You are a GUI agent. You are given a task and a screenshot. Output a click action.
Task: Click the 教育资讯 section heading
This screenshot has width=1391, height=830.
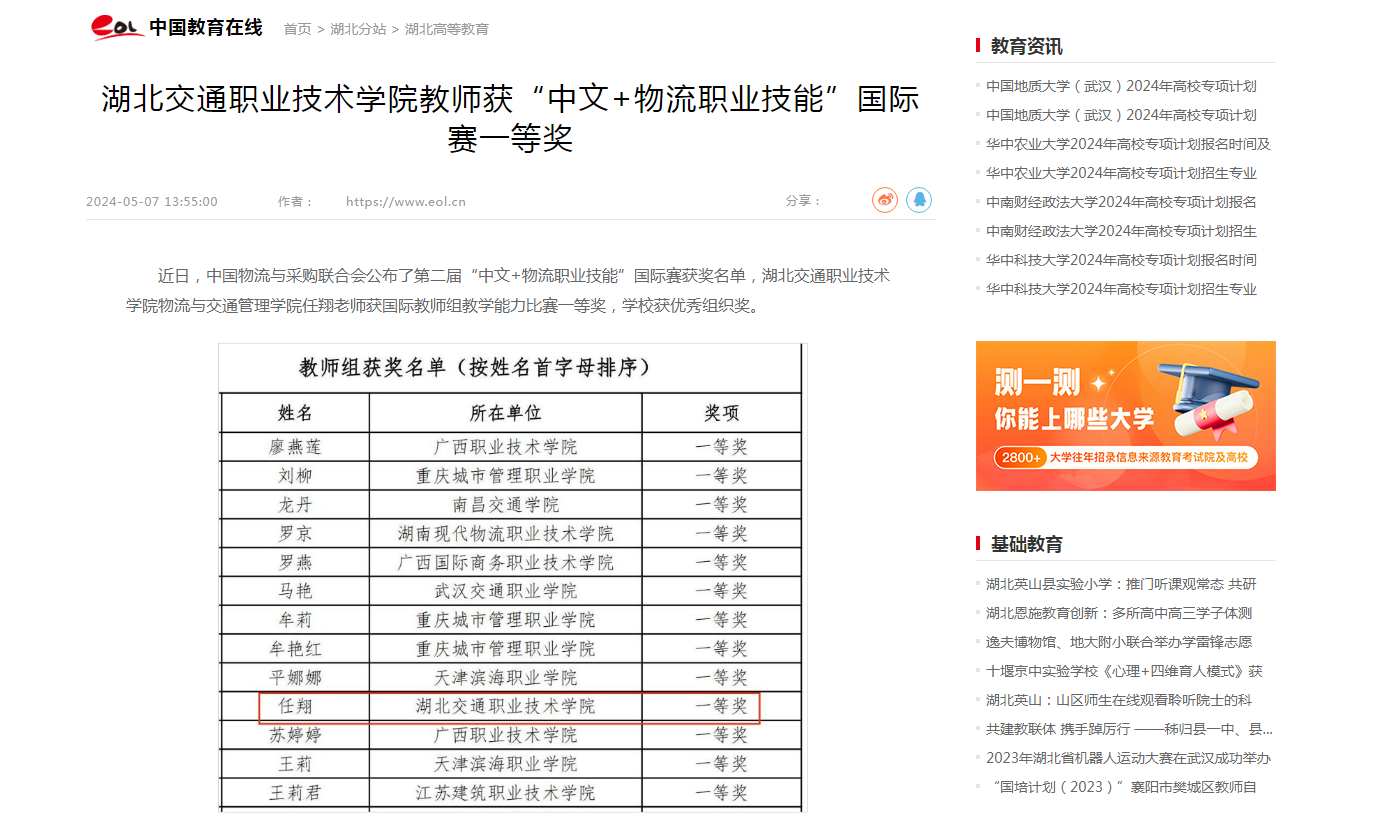click(1027, 46)
